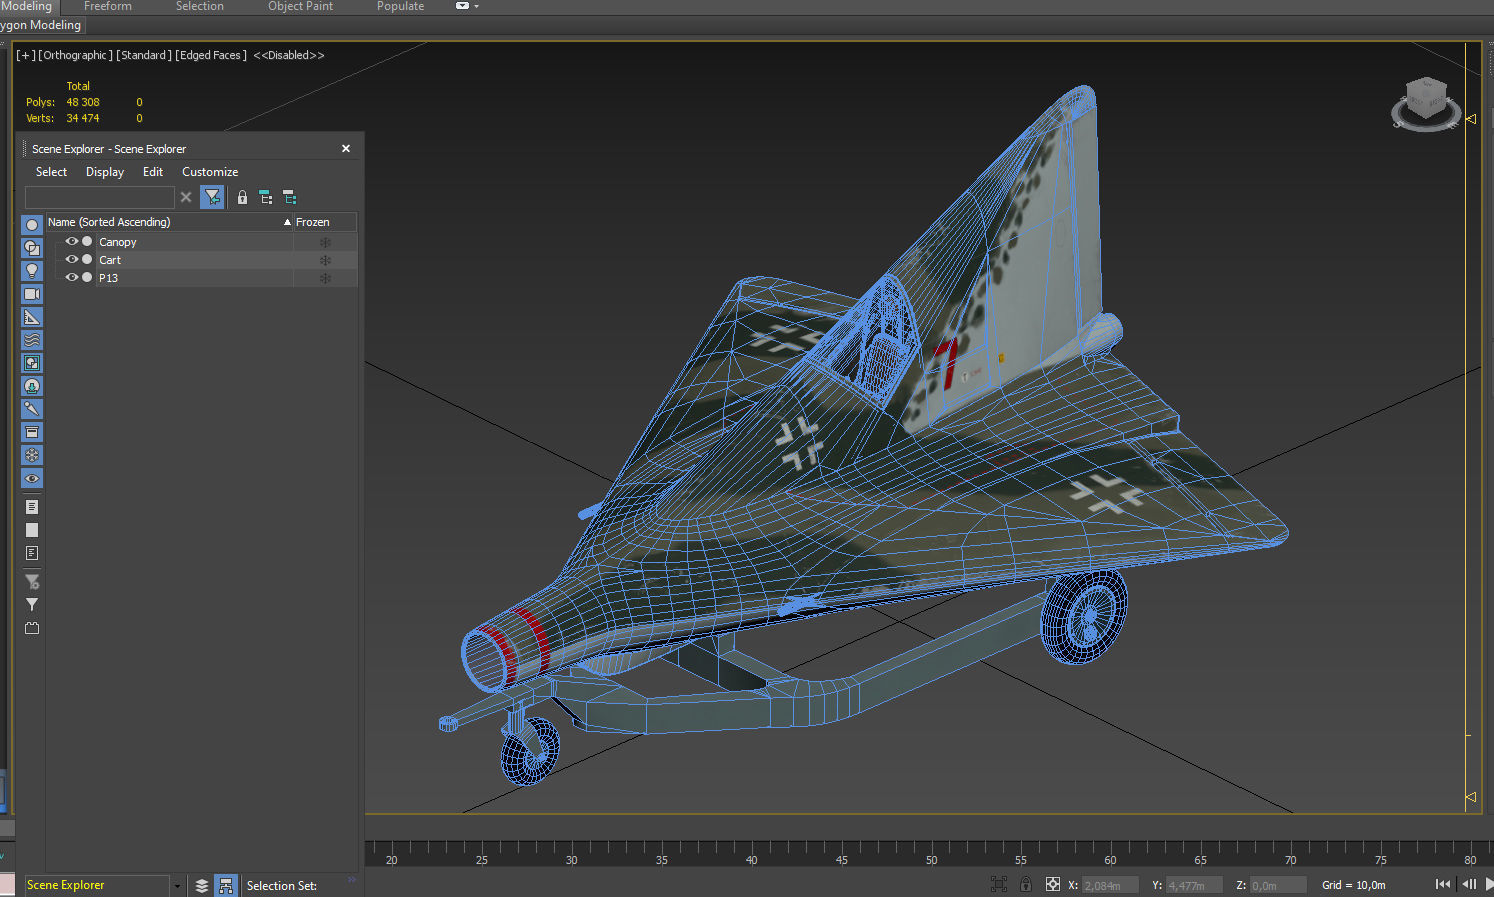The width and height of the screenshot is (1494, 897).
Task: Open the Edged Faces viewport display menu
Action: 211,55
